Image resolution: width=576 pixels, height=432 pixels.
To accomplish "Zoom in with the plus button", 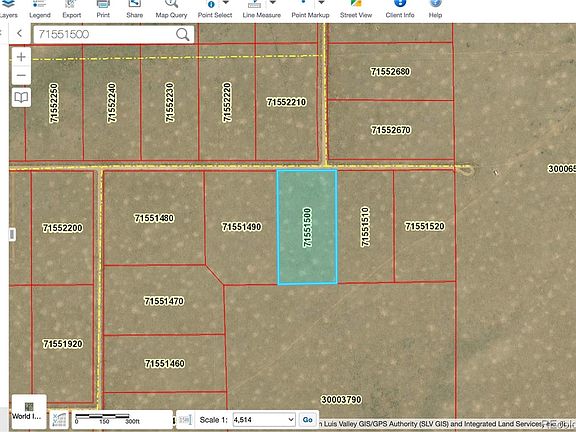I will tap(21, 57).
